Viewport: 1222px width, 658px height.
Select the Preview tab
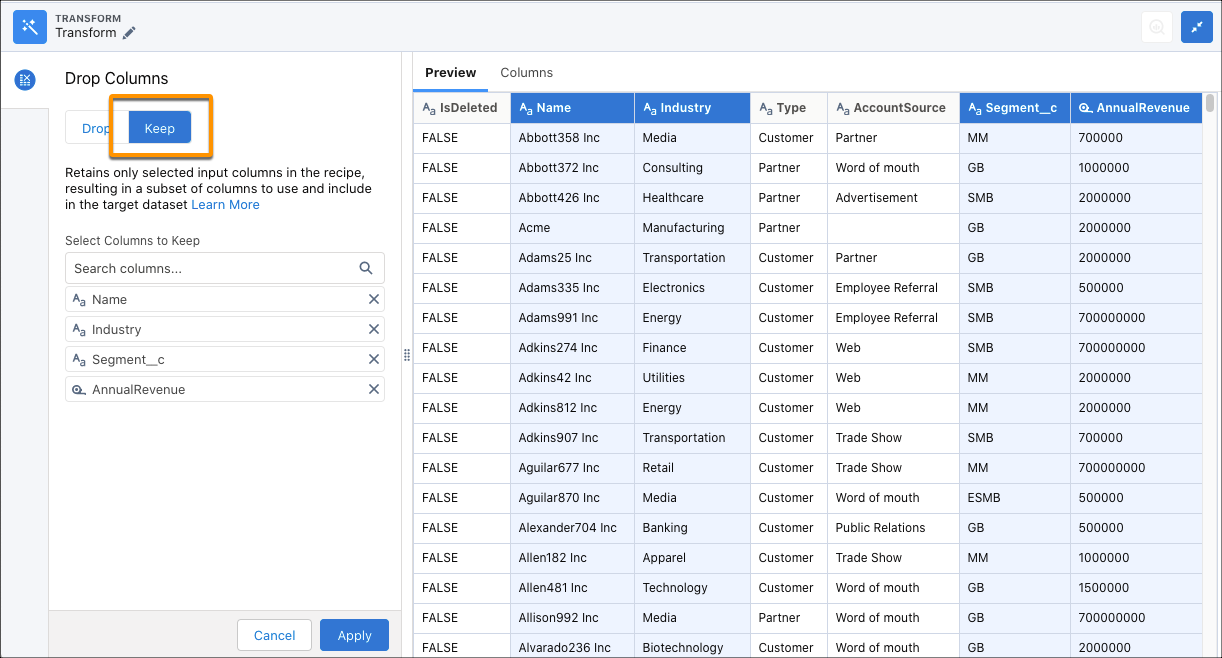coord(451,72)
